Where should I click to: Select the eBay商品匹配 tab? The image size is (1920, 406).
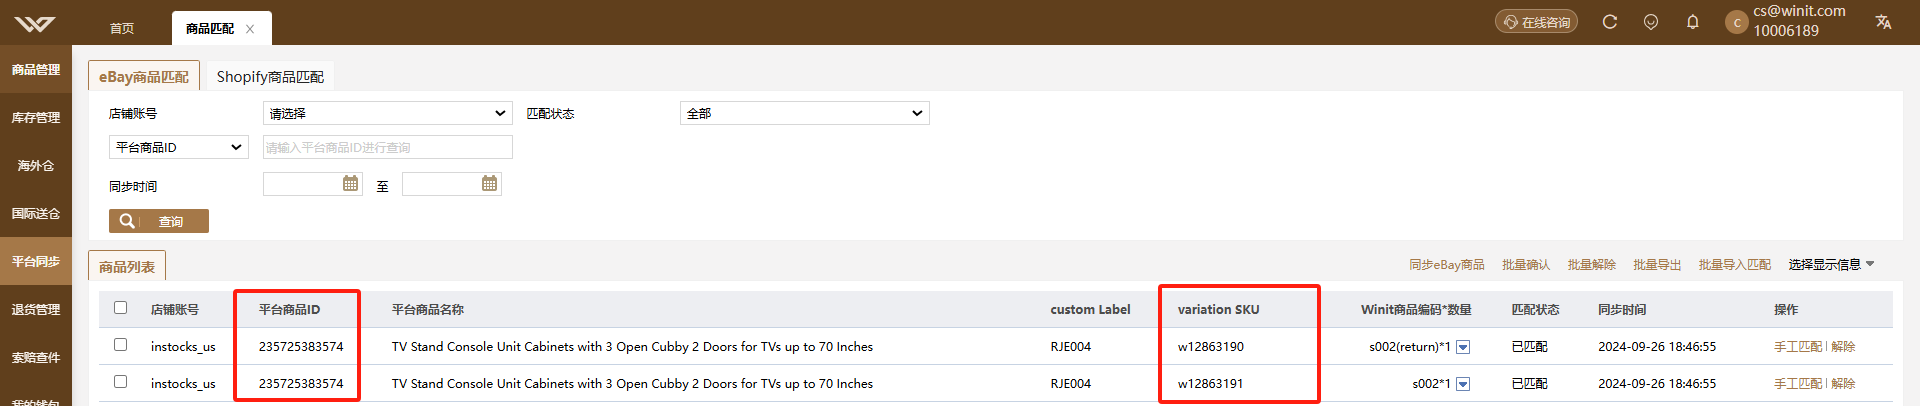coord(144,76)
